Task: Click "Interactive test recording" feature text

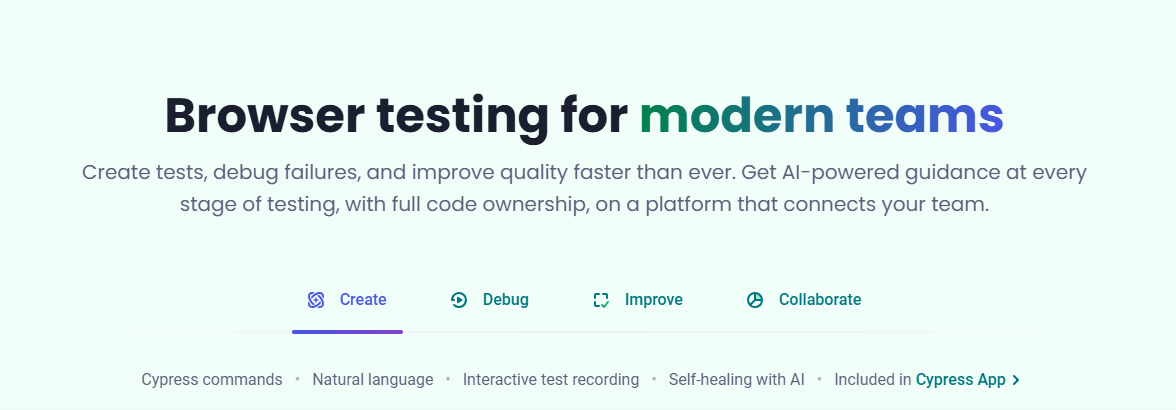Action: (551, 380)
